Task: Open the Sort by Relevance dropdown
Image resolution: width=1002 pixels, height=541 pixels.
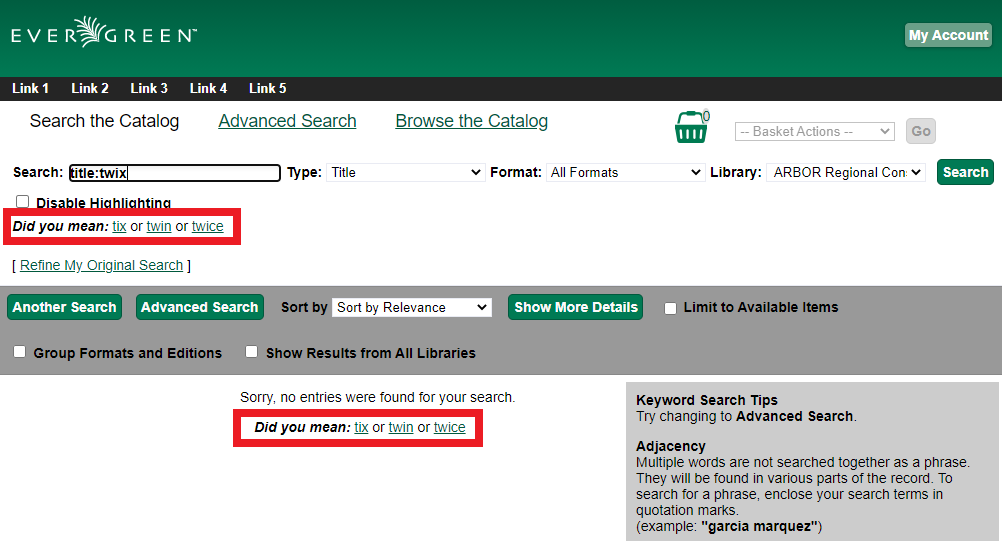Action: click(x=412, y=307)
